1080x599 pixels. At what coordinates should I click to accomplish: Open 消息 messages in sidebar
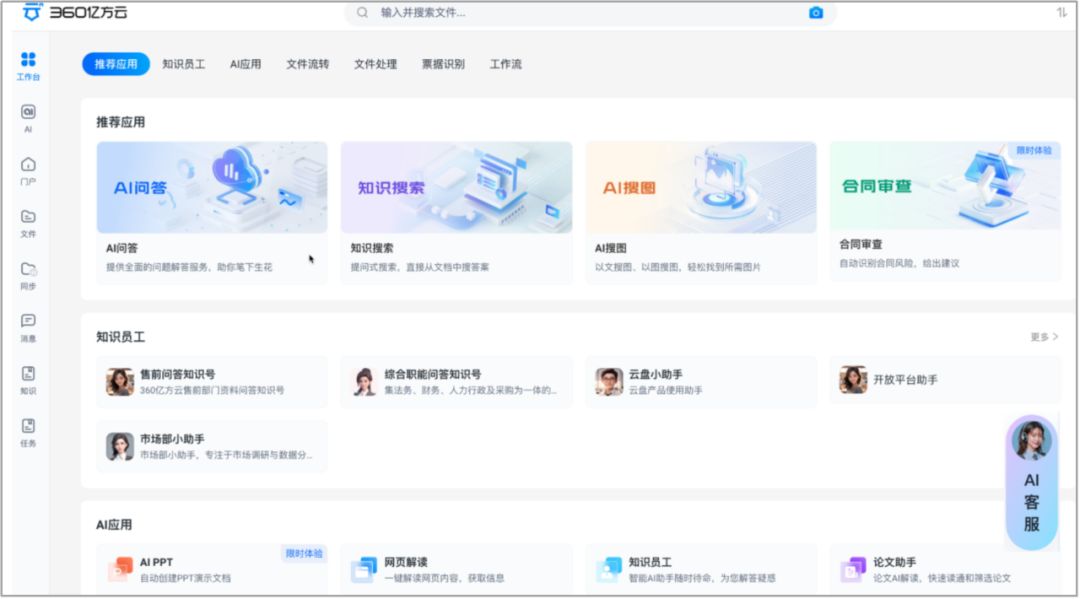[x=28, y=327]
